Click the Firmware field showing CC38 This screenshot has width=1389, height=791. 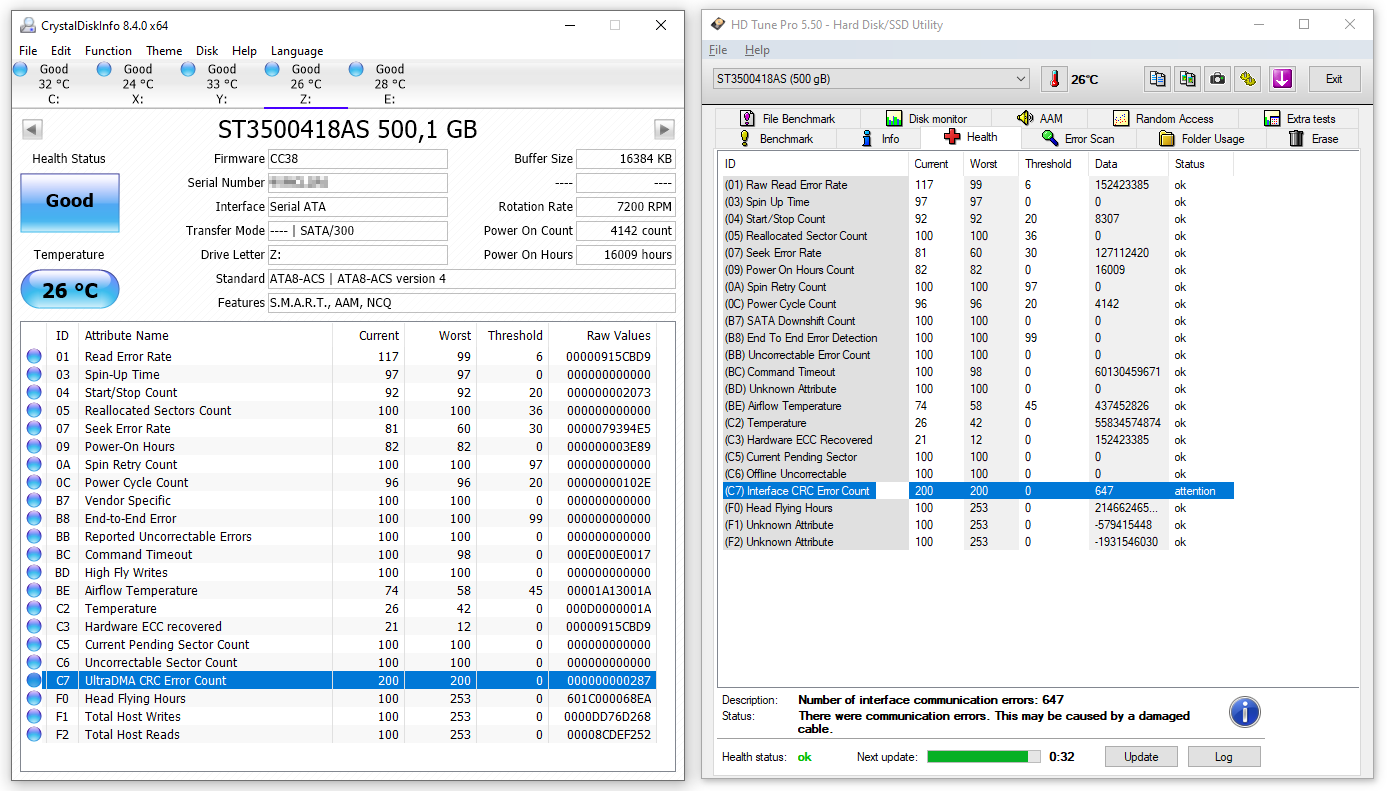(357, 159)
